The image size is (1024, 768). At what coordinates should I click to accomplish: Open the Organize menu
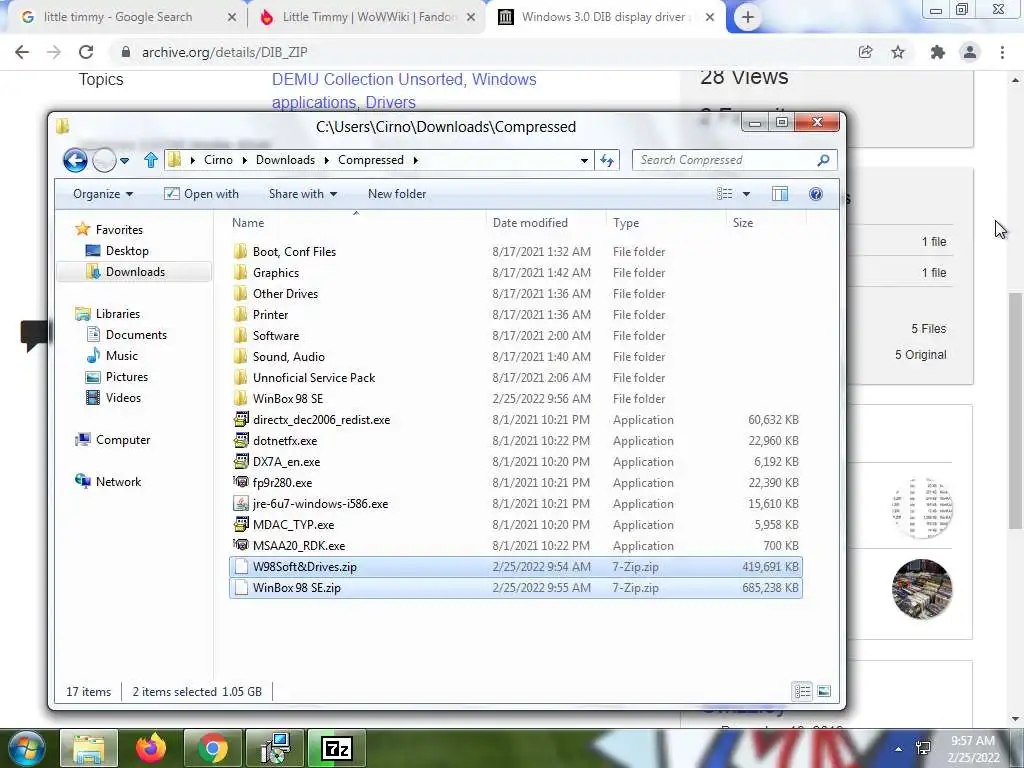tap(103, 194)
